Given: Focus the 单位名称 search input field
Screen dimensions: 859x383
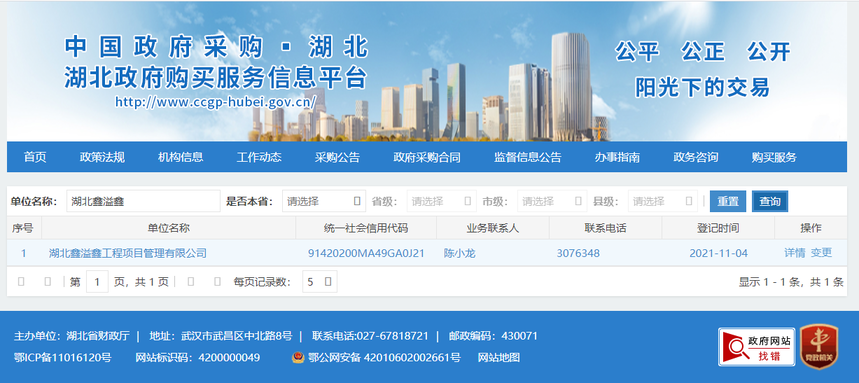Looking at the screenshot, I should [144, 201].
